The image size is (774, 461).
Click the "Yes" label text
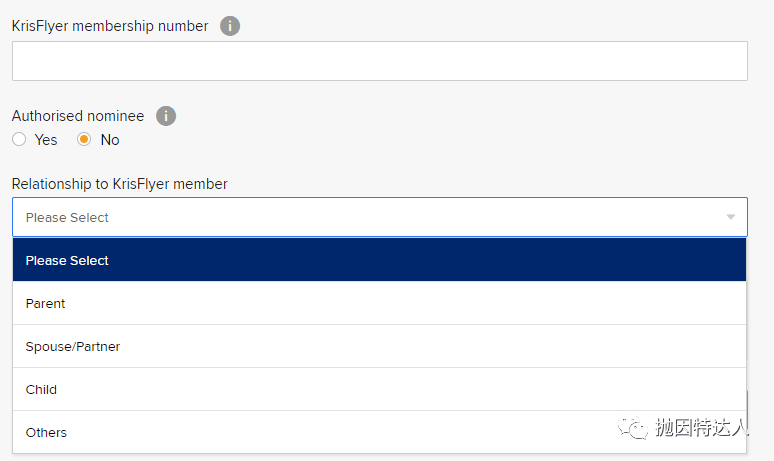click(46, 140)
